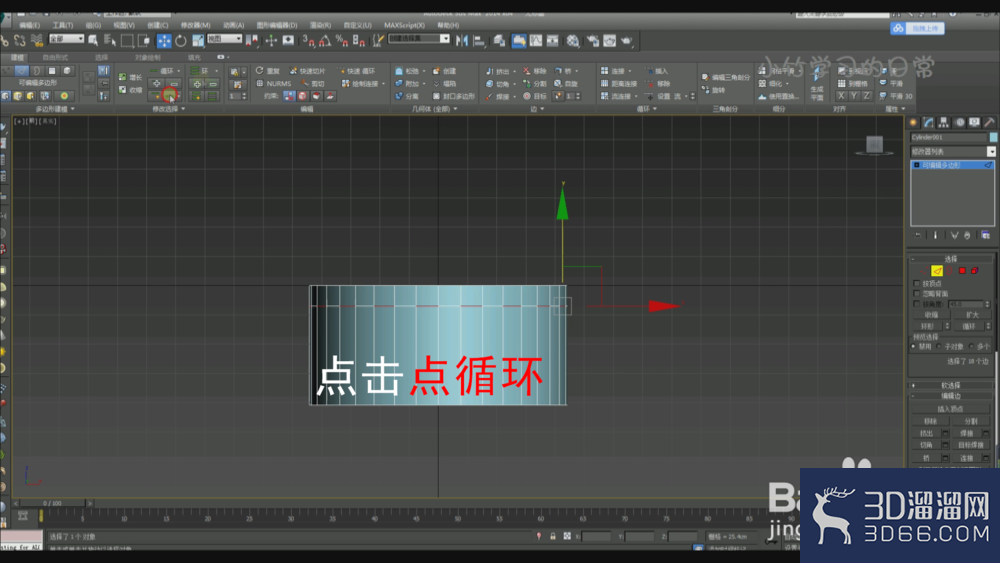Select 多个 preview selection radio
The image size is (1000, 563).
coord(971,346)
